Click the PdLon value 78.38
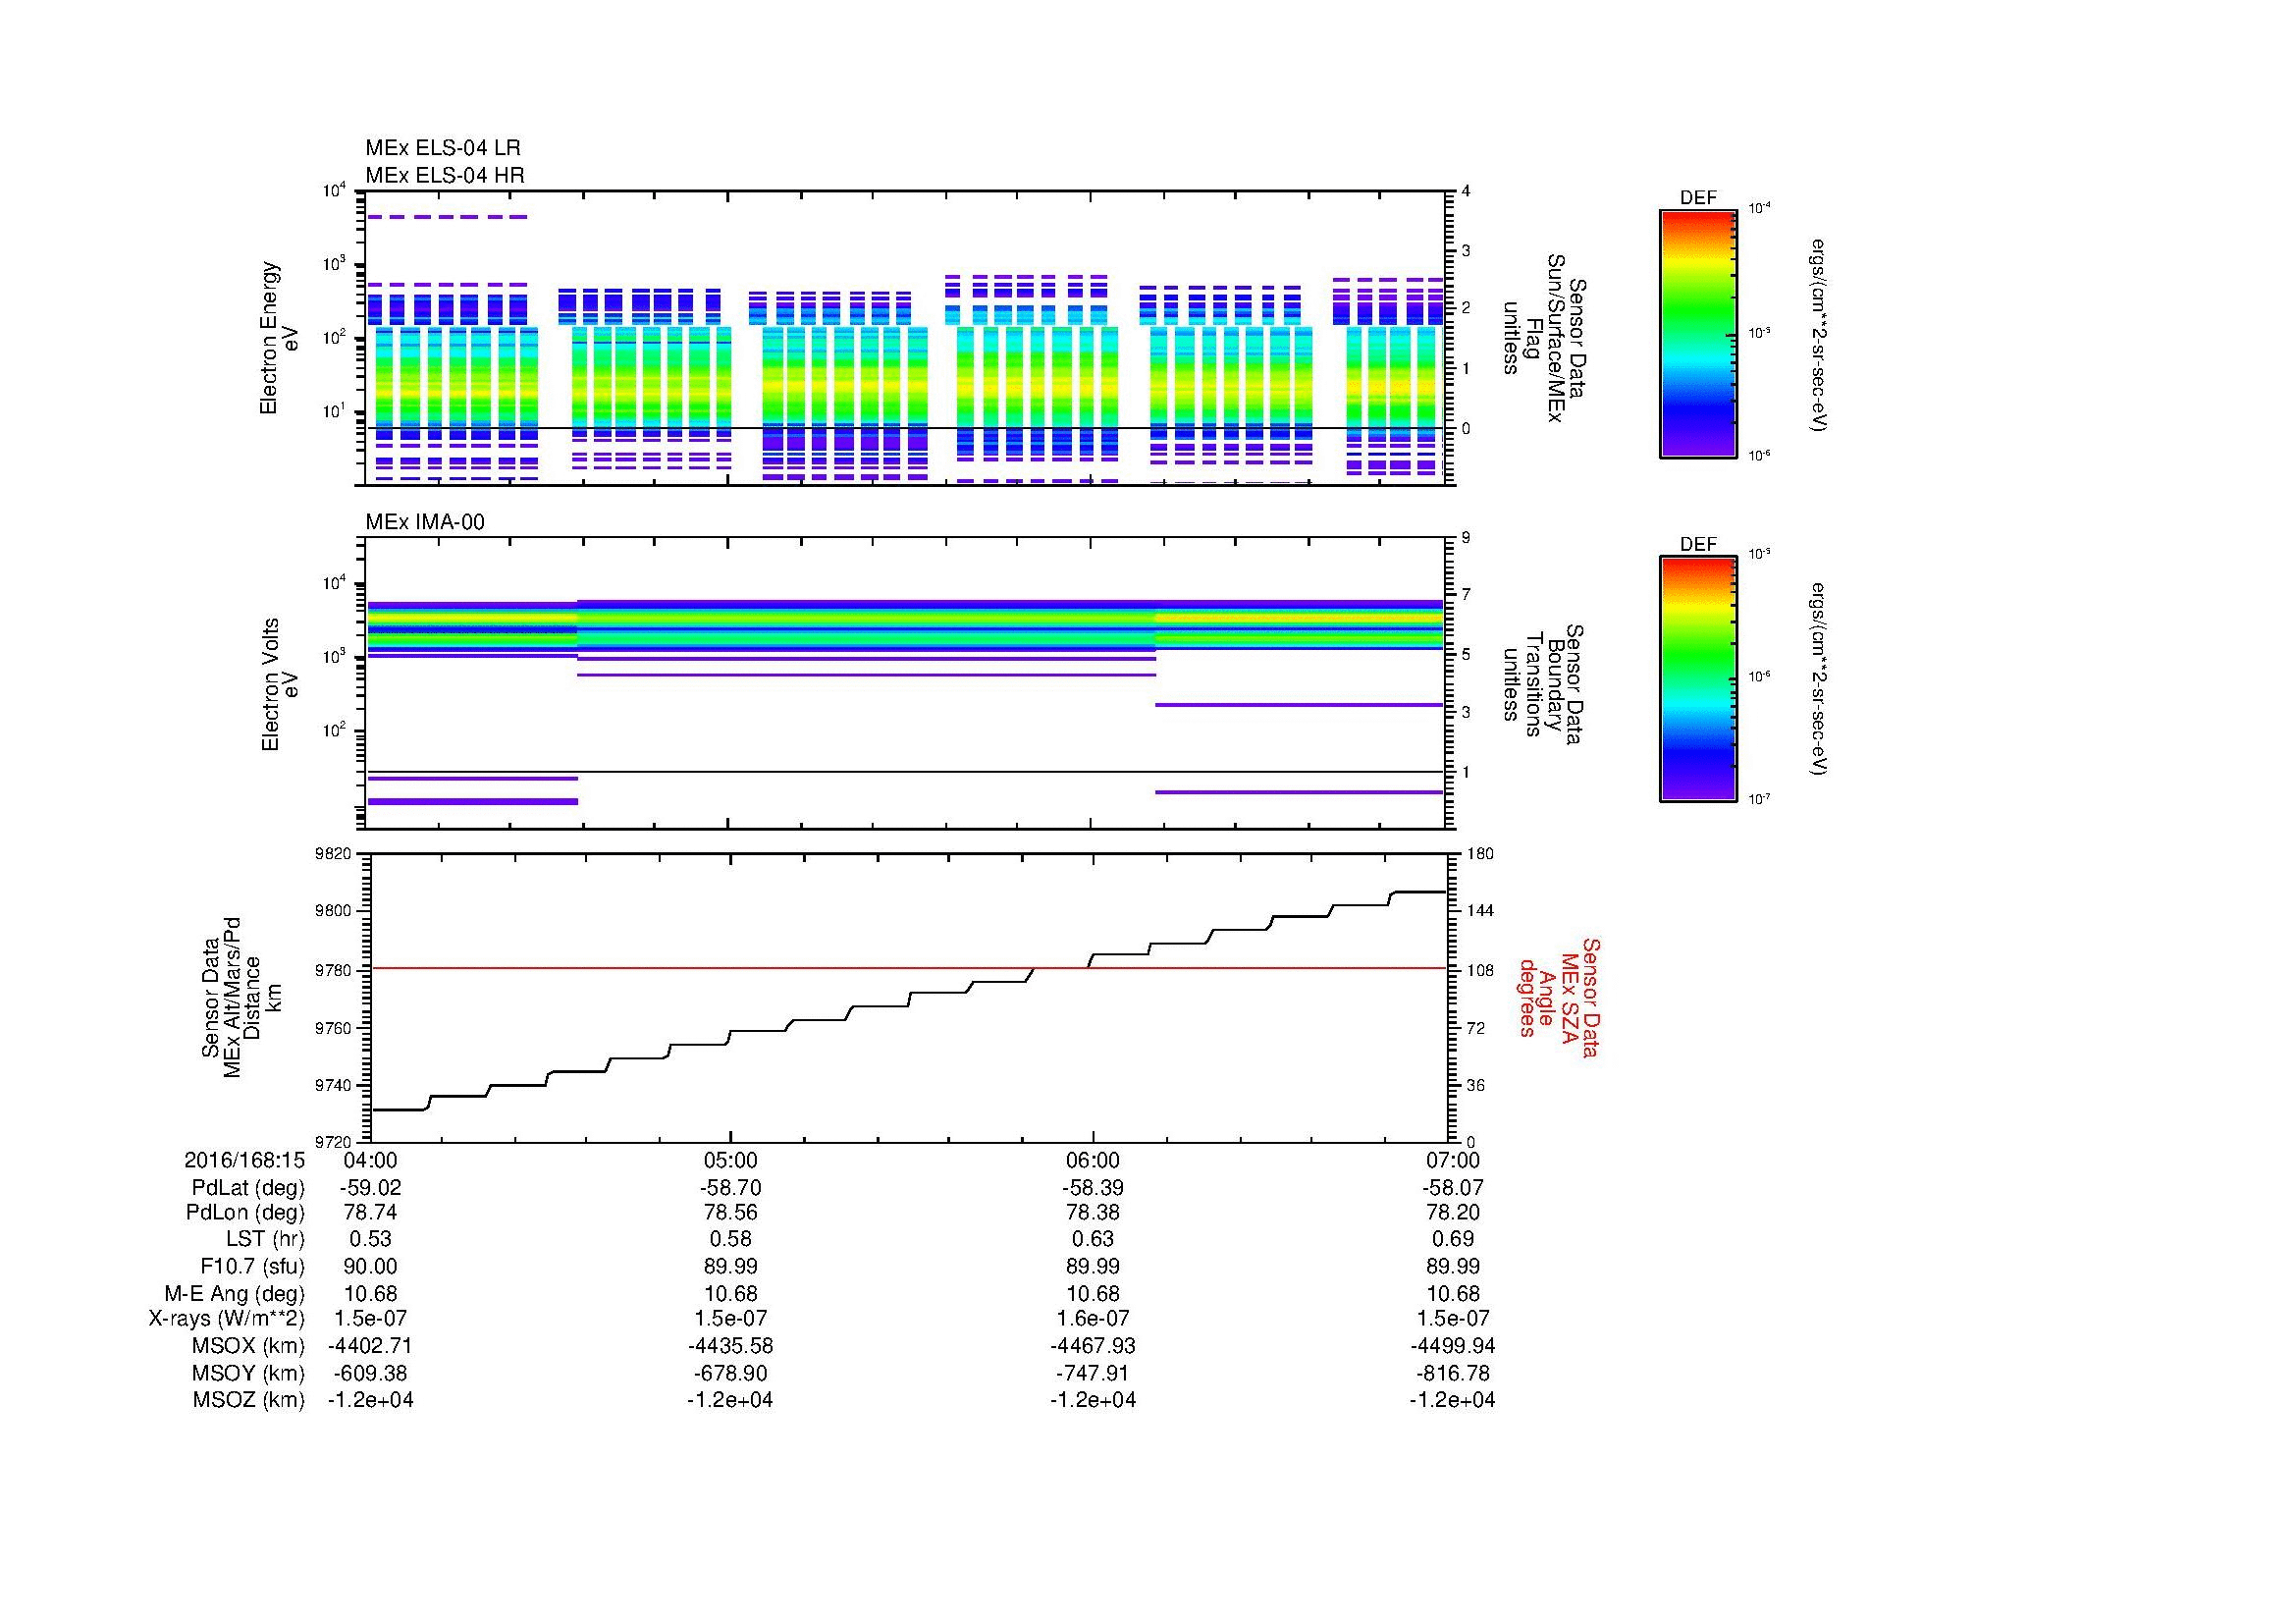 click(x=1093, y=1213)
